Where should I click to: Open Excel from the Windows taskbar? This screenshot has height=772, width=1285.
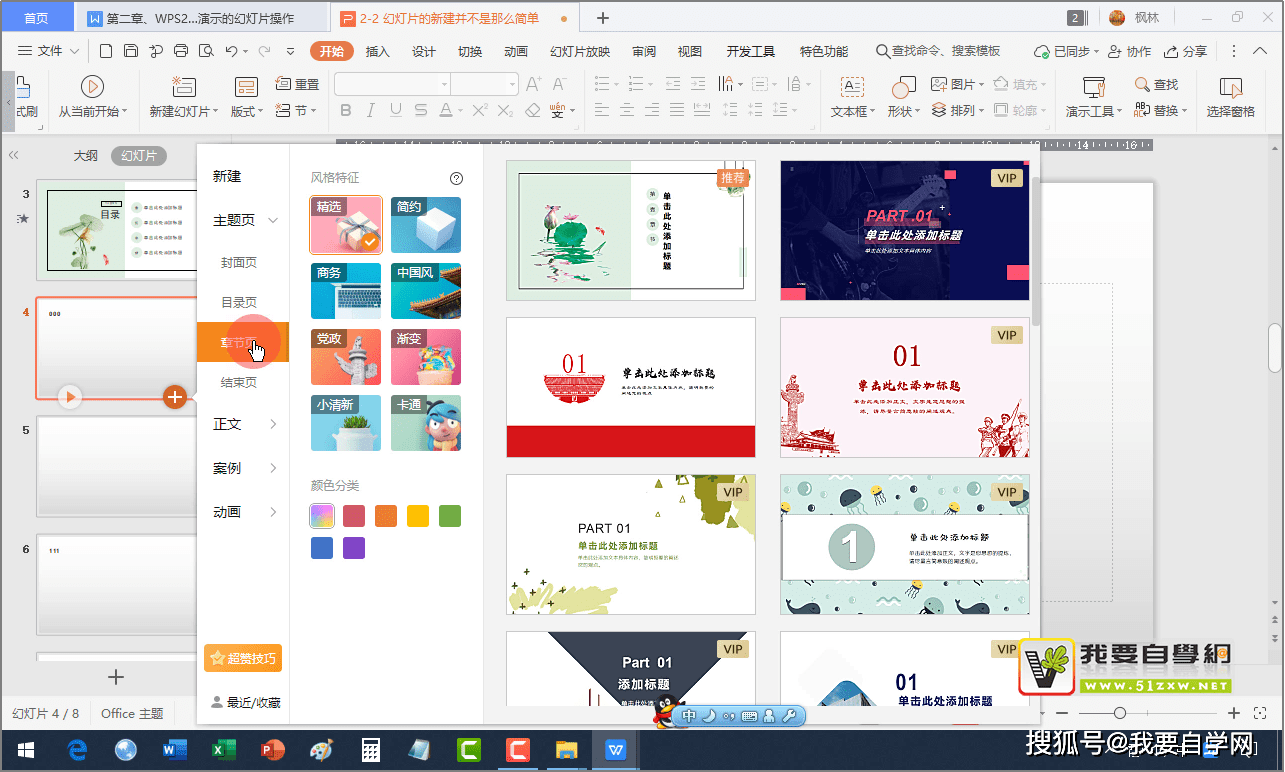(x=223, y=750)
